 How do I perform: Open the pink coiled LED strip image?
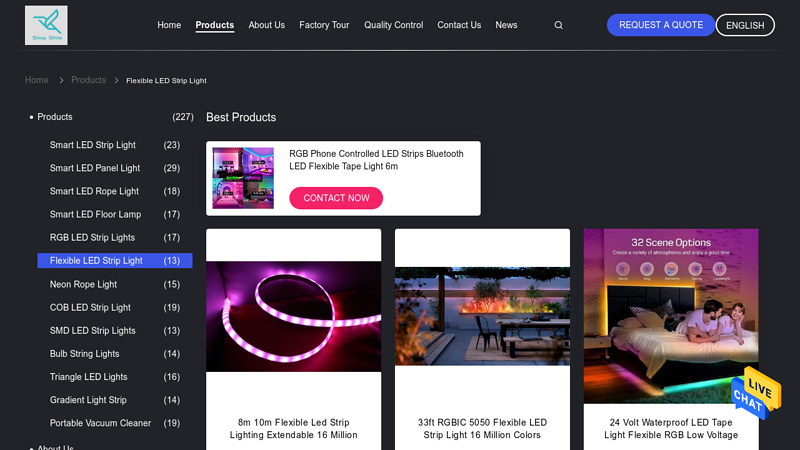pos(293,316)
